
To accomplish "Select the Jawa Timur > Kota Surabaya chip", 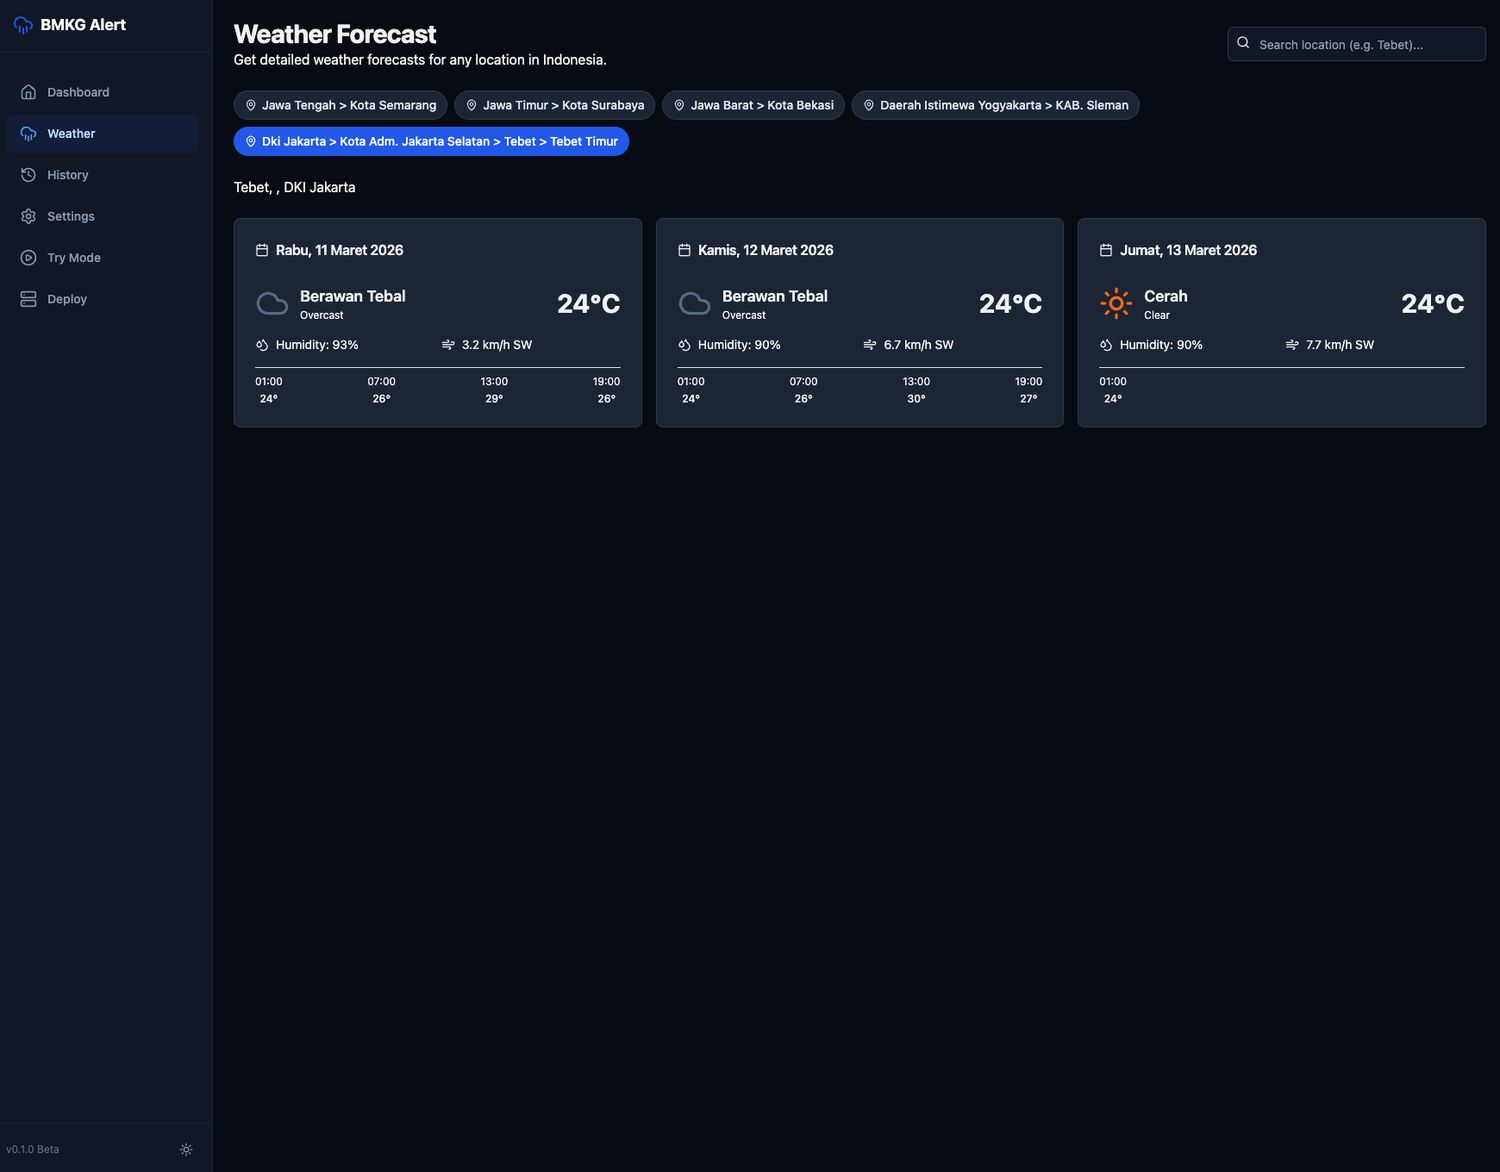I will tap(555, 105).
